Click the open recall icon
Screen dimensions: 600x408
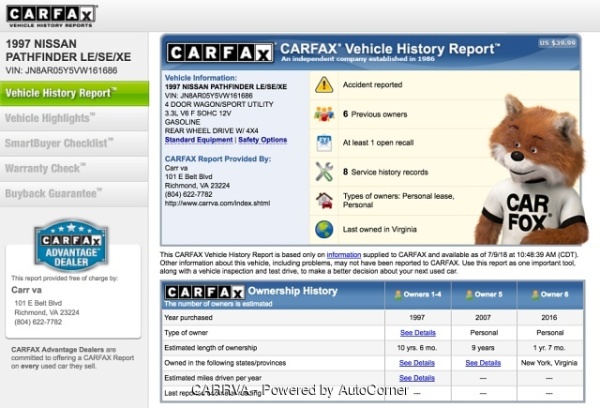[324, 142]
